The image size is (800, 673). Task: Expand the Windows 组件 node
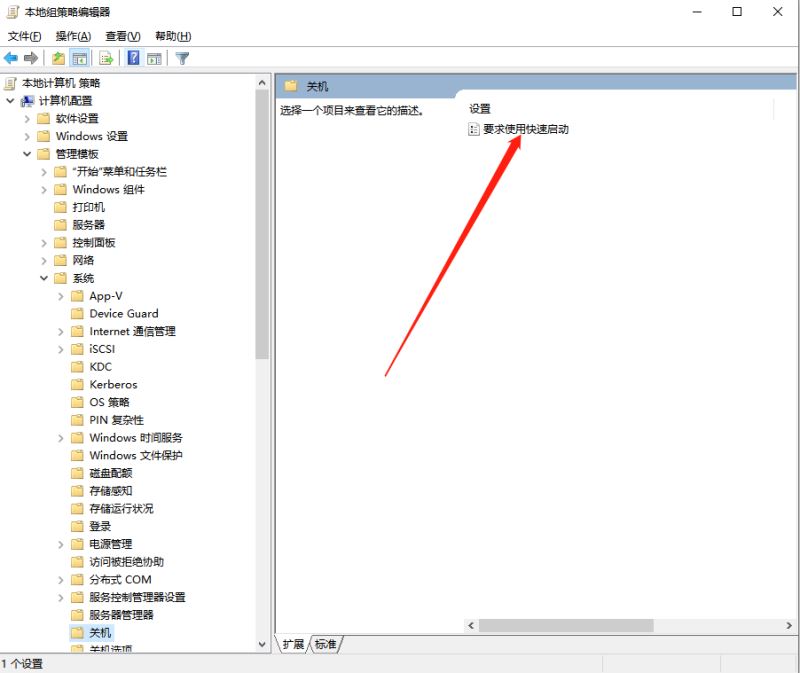click(44, 190)
